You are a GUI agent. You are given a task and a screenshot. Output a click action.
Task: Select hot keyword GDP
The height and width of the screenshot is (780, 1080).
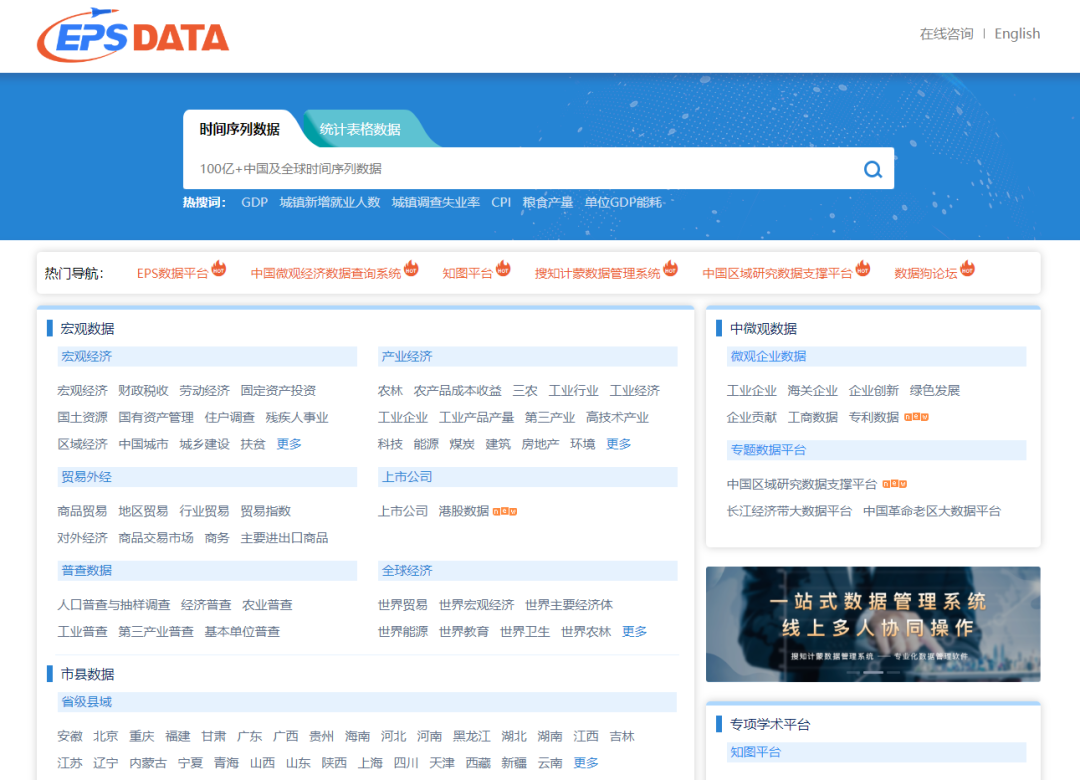tap(254, 202)
